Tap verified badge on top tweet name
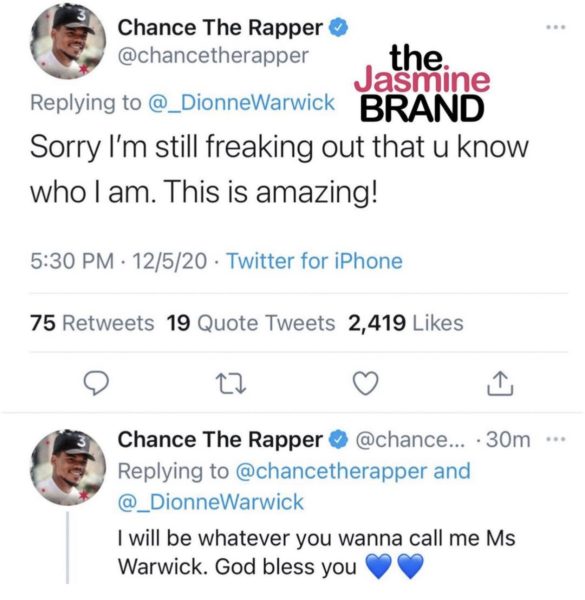The width and height of the screenshot is (585, 600). 339,28
